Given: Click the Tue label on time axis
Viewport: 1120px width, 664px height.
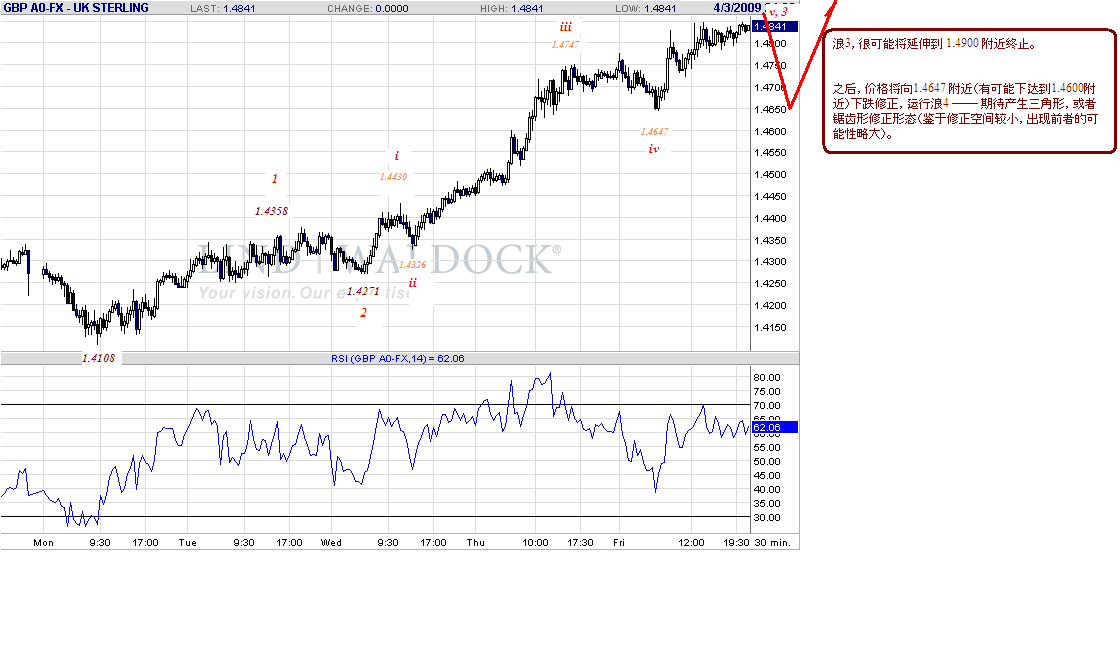Looking at the screenshot, I should (x=187, y=543).
